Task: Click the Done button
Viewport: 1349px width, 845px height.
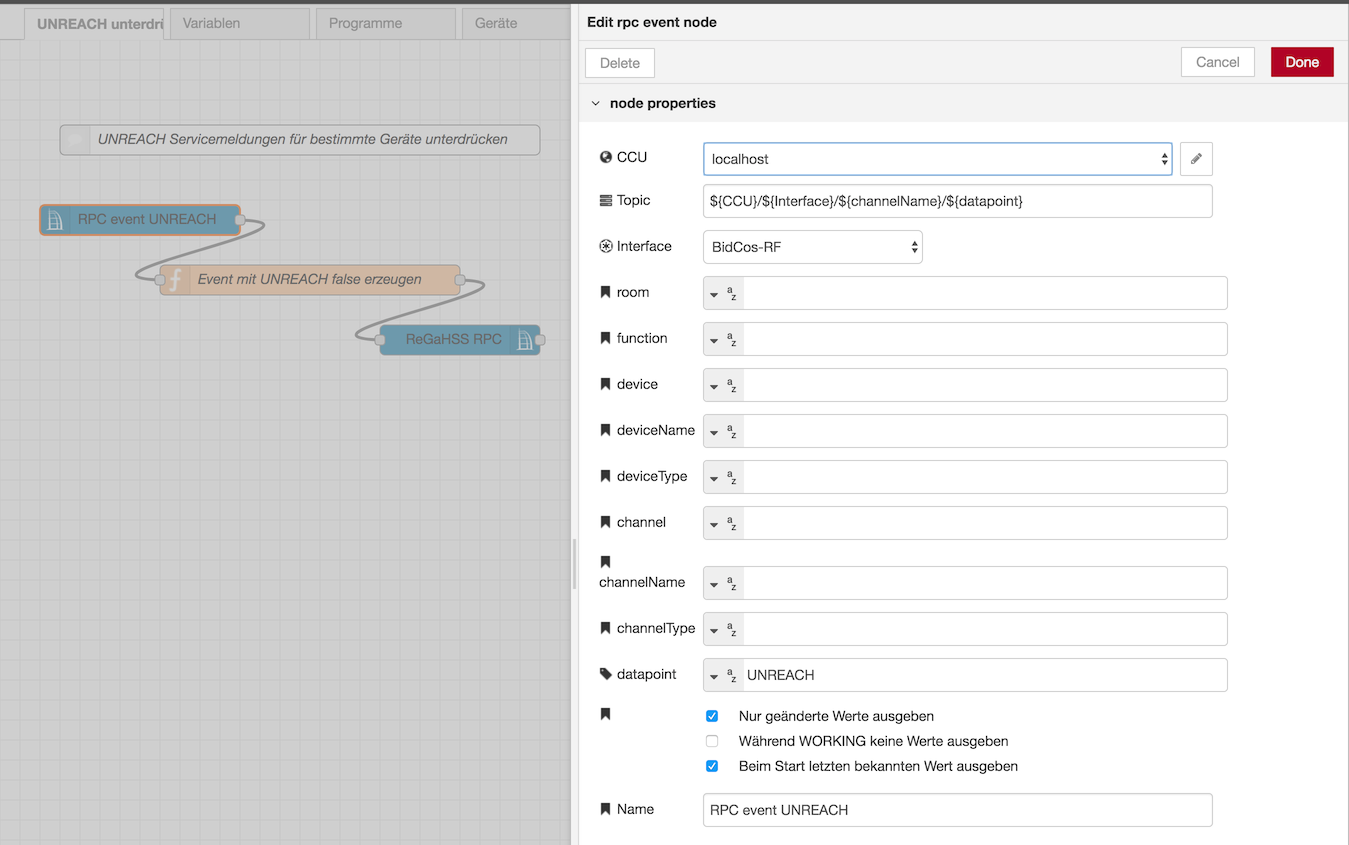Action: tap(1302, 62)
